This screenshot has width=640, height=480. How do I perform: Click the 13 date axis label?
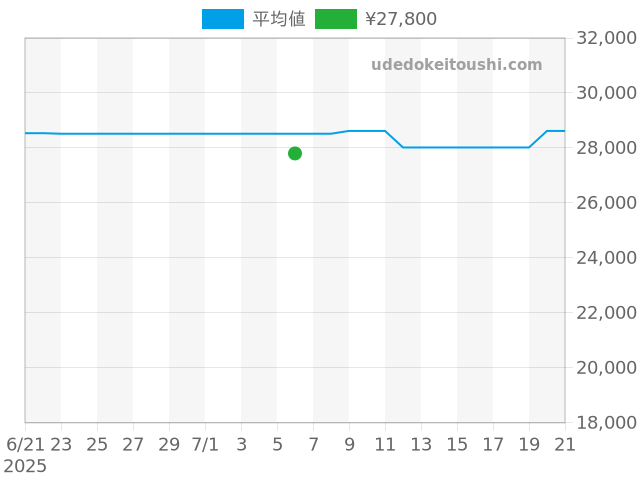421,444
